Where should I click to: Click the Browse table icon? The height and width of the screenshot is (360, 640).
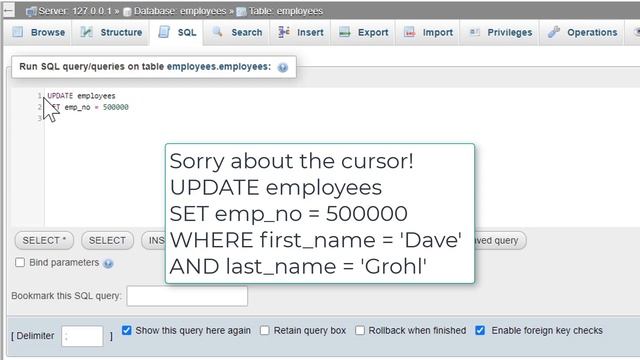(x=18, y=32)
